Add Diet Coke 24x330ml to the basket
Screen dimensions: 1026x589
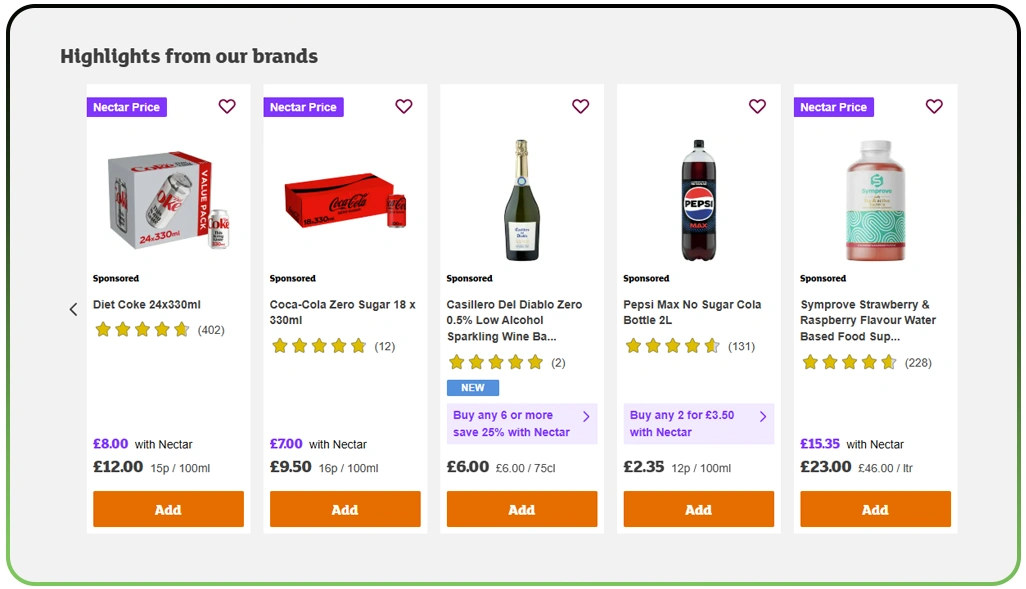pos(167,509)
